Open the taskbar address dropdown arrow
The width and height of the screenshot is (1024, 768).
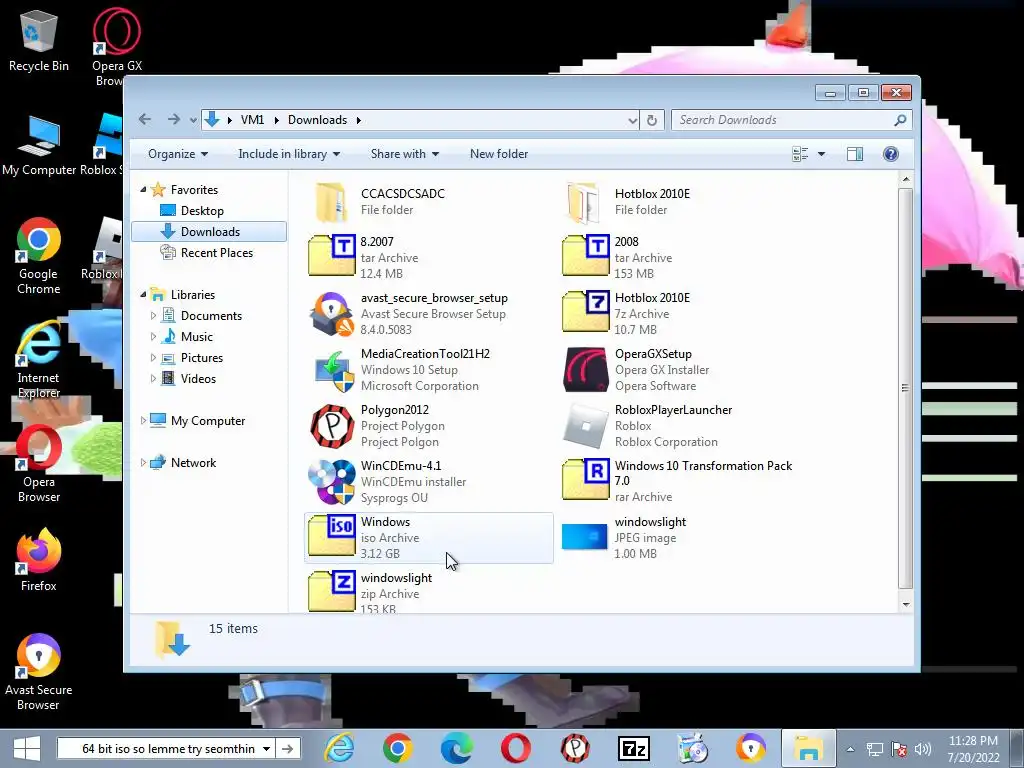[266, 748]
